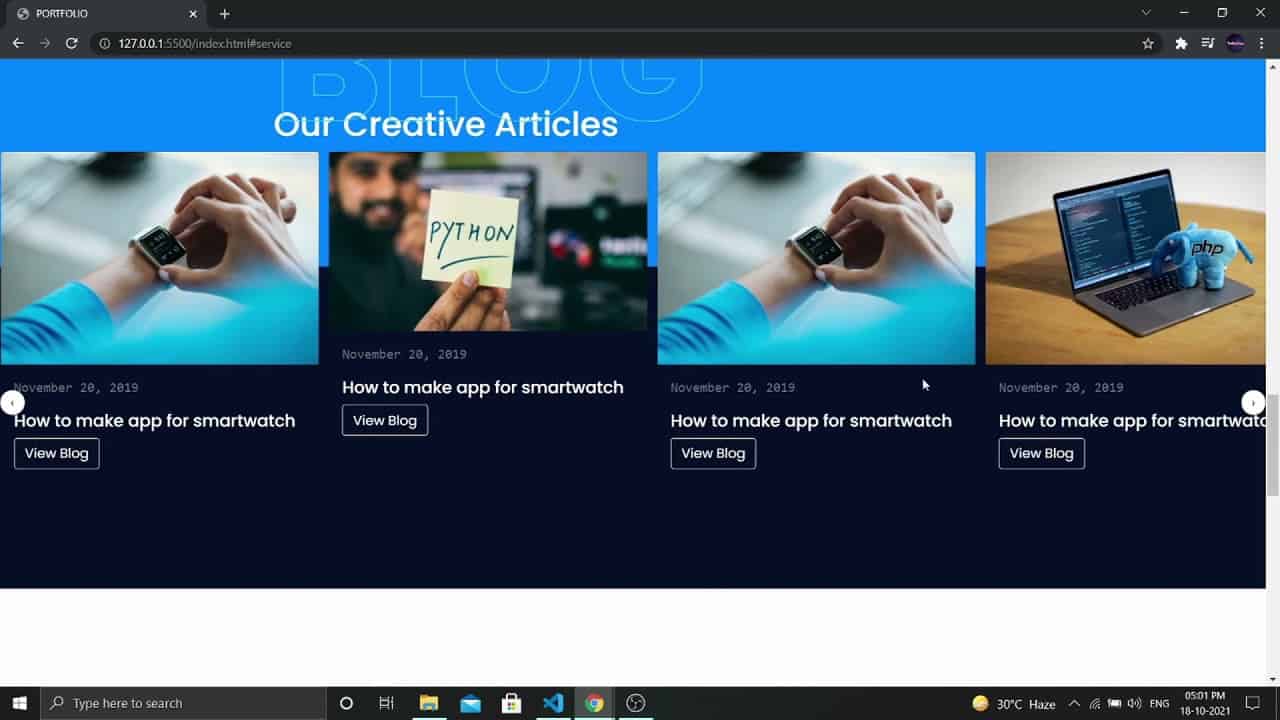Open the Windows Start menu
This screenshot has width=1280, height=720.
tap(19, 703)
